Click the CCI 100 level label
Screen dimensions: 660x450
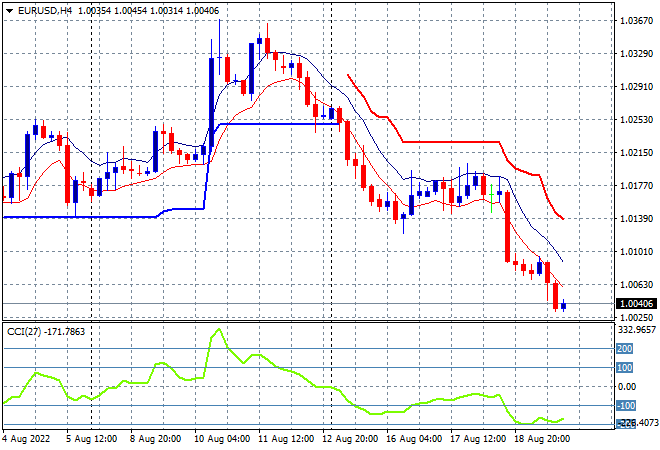[x=625, y=367]
